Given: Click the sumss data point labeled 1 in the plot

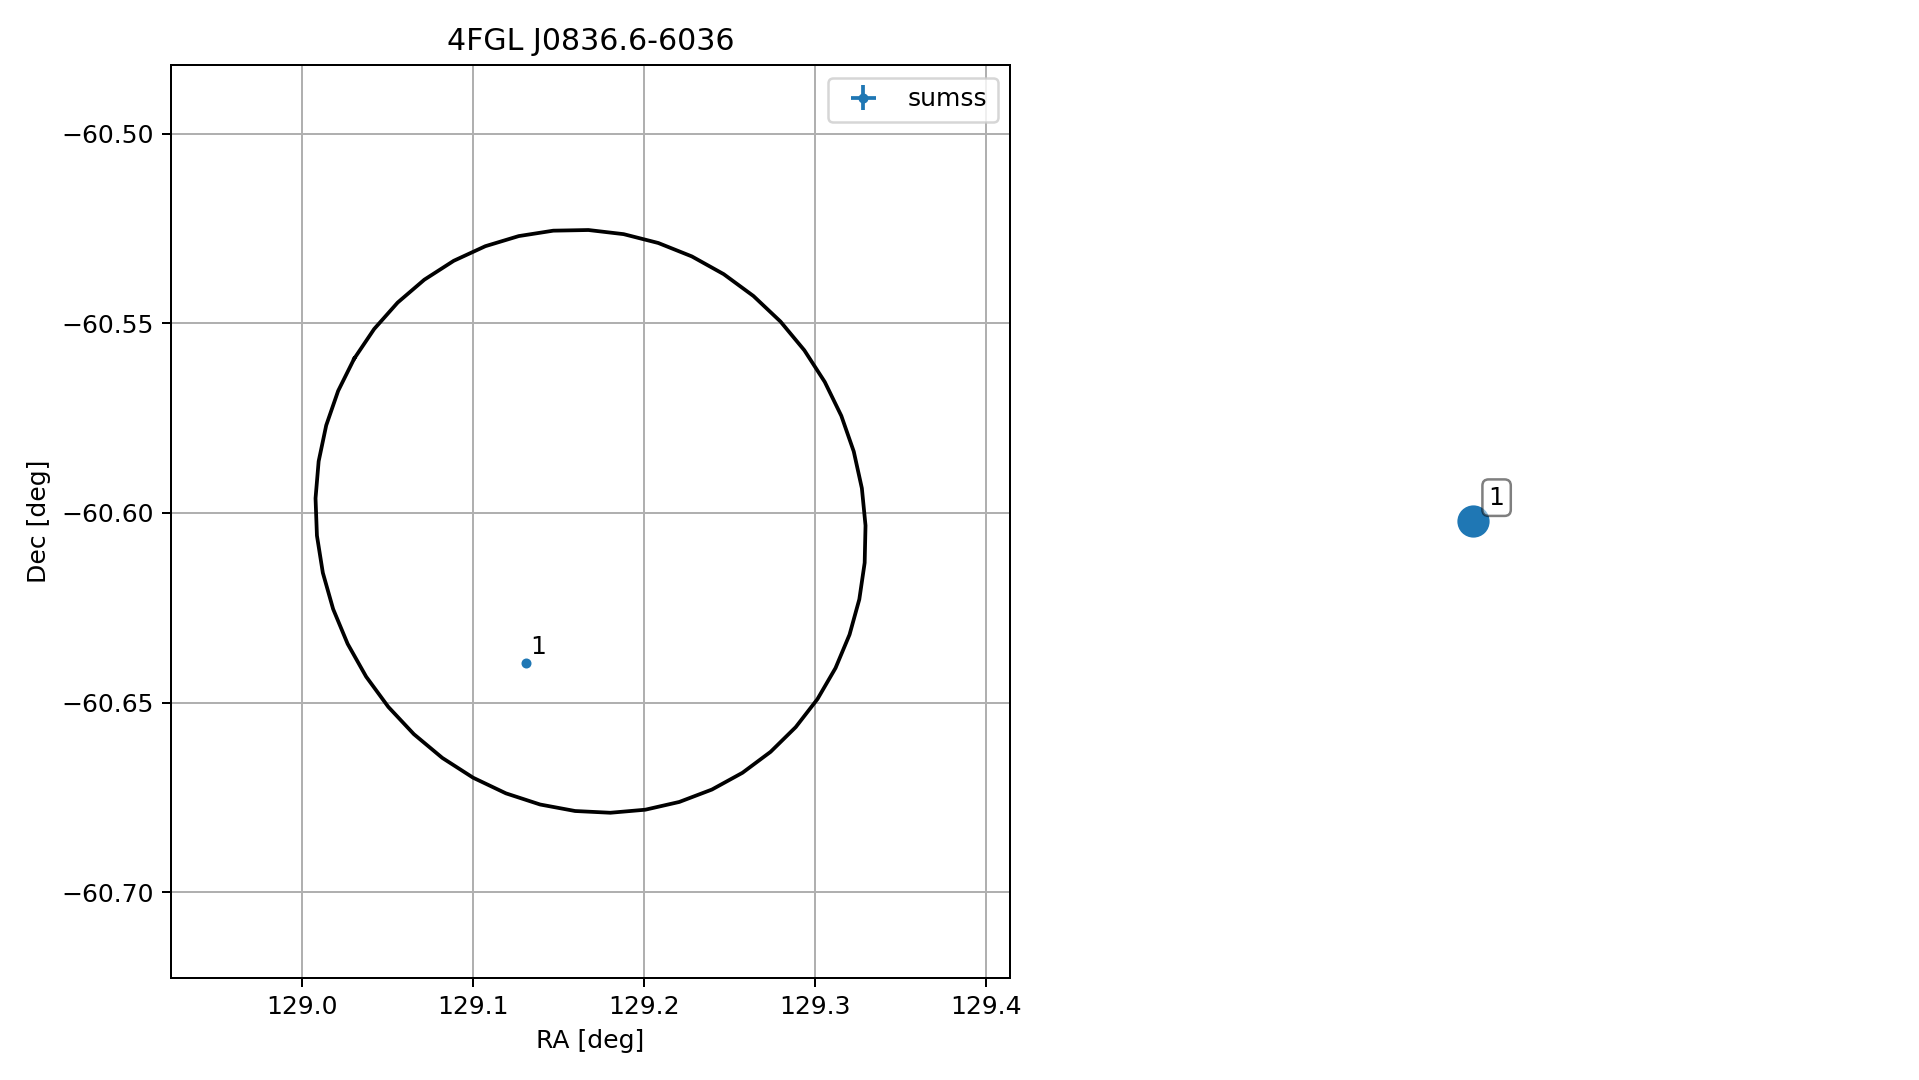Looking at the screenshot, I should tap(526, 663).
